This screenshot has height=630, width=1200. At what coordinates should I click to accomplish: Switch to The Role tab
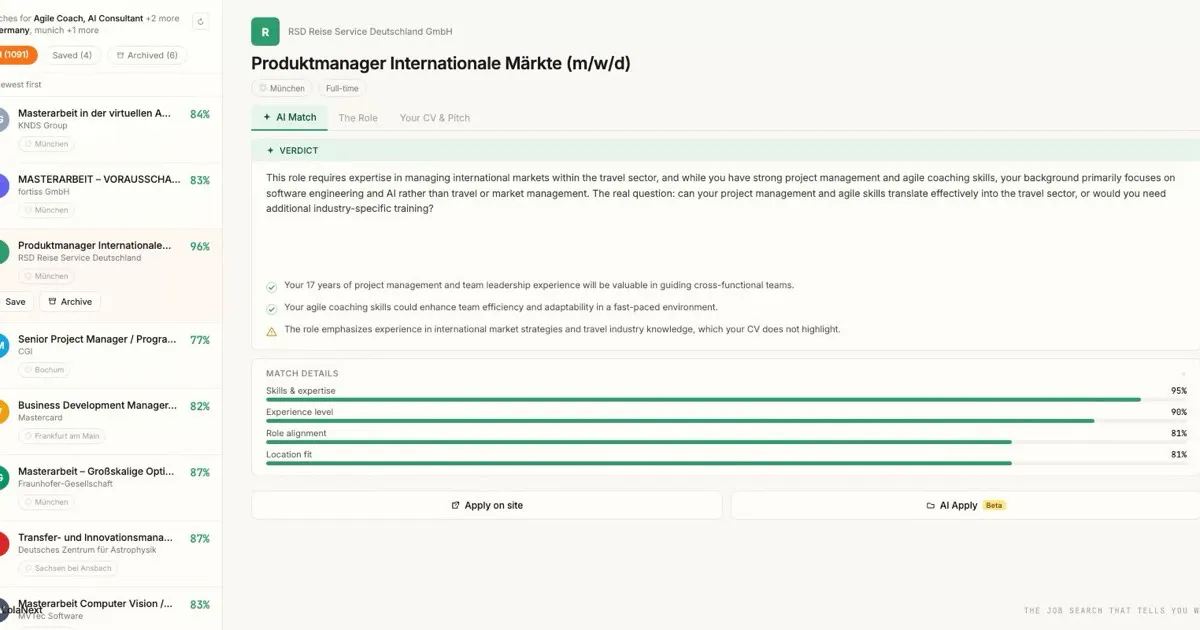pos(358,118)
